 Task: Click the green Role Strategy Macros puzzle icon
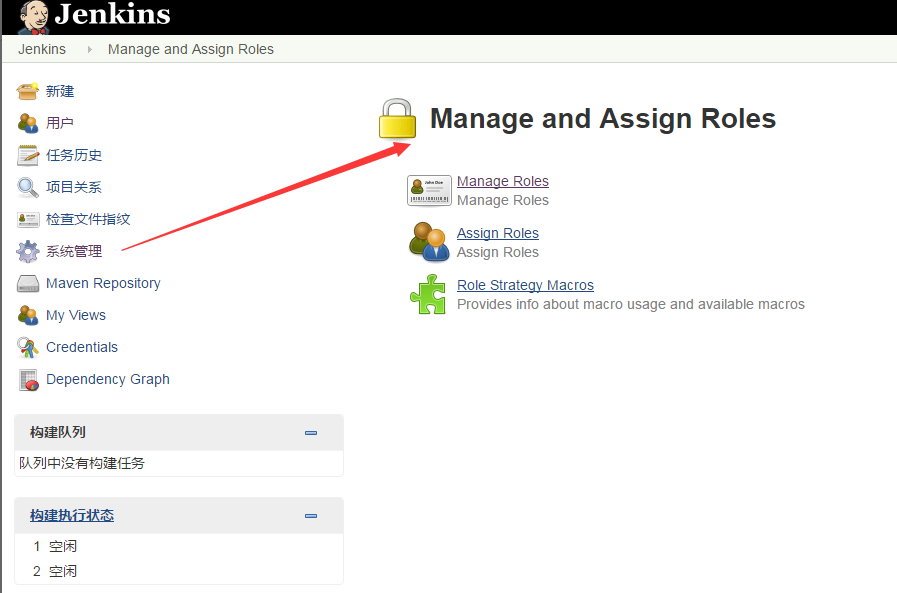[428, 294]
